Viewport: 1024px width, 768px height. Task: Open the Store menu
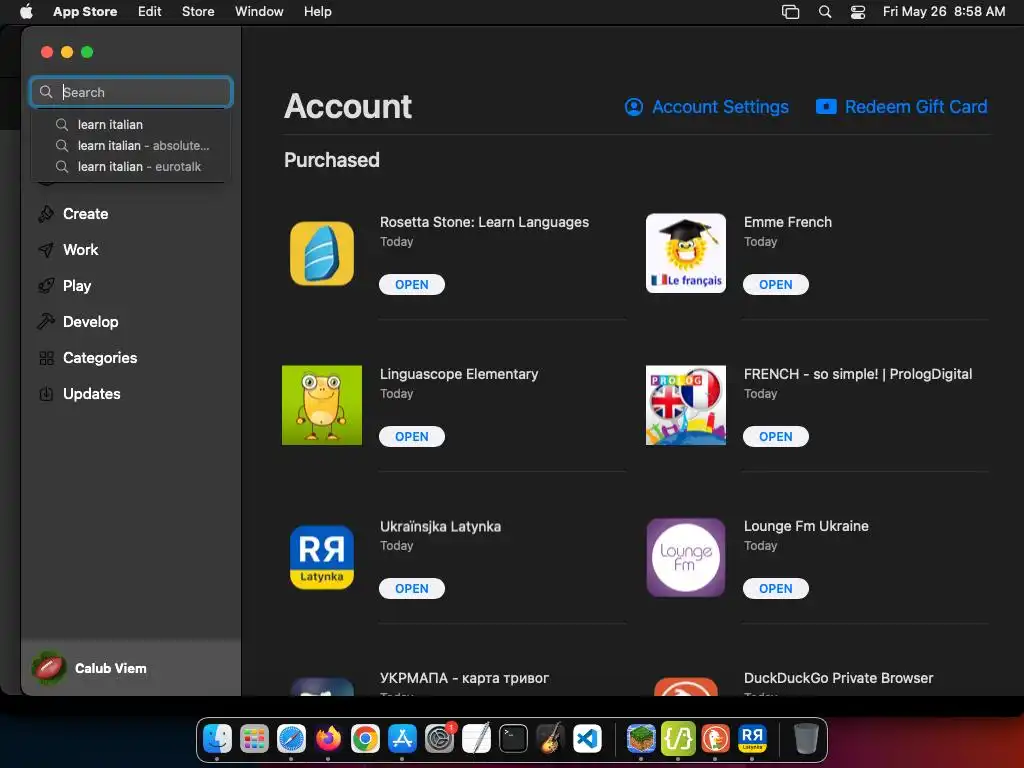tap(198, 11)
